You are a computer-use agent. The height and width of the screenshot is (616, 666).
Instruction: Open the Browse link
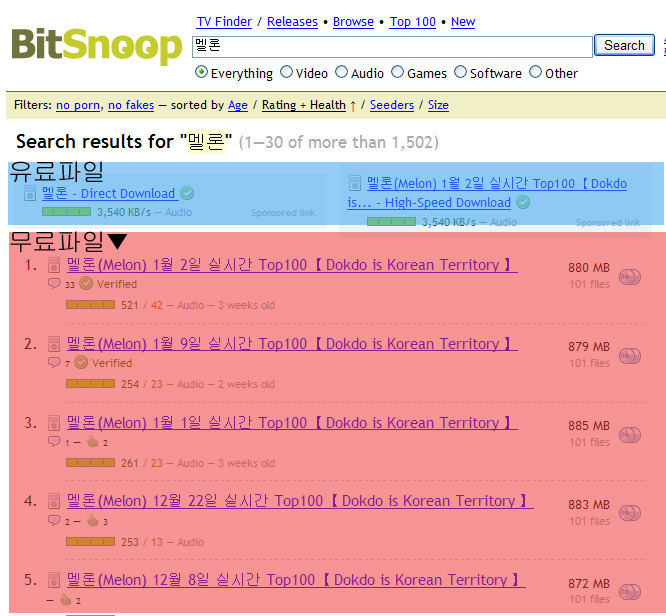353,22
